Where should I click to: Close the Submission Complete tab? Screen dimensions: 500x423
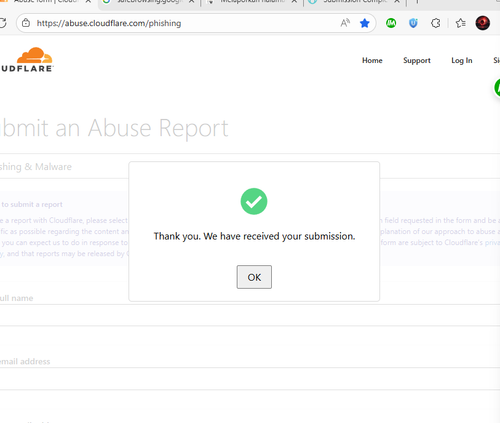(397, 2)
